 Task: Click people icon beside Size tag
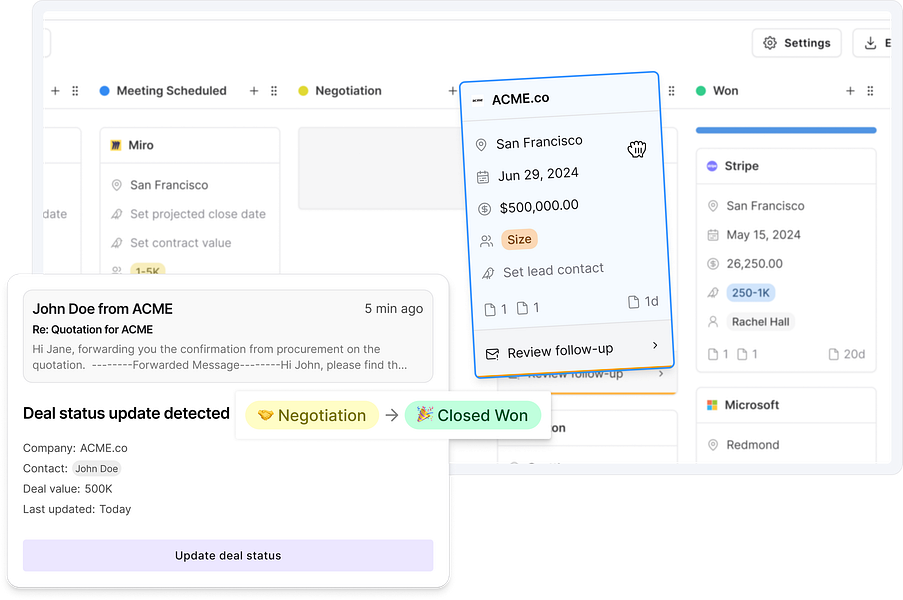(x=487, y=241)
